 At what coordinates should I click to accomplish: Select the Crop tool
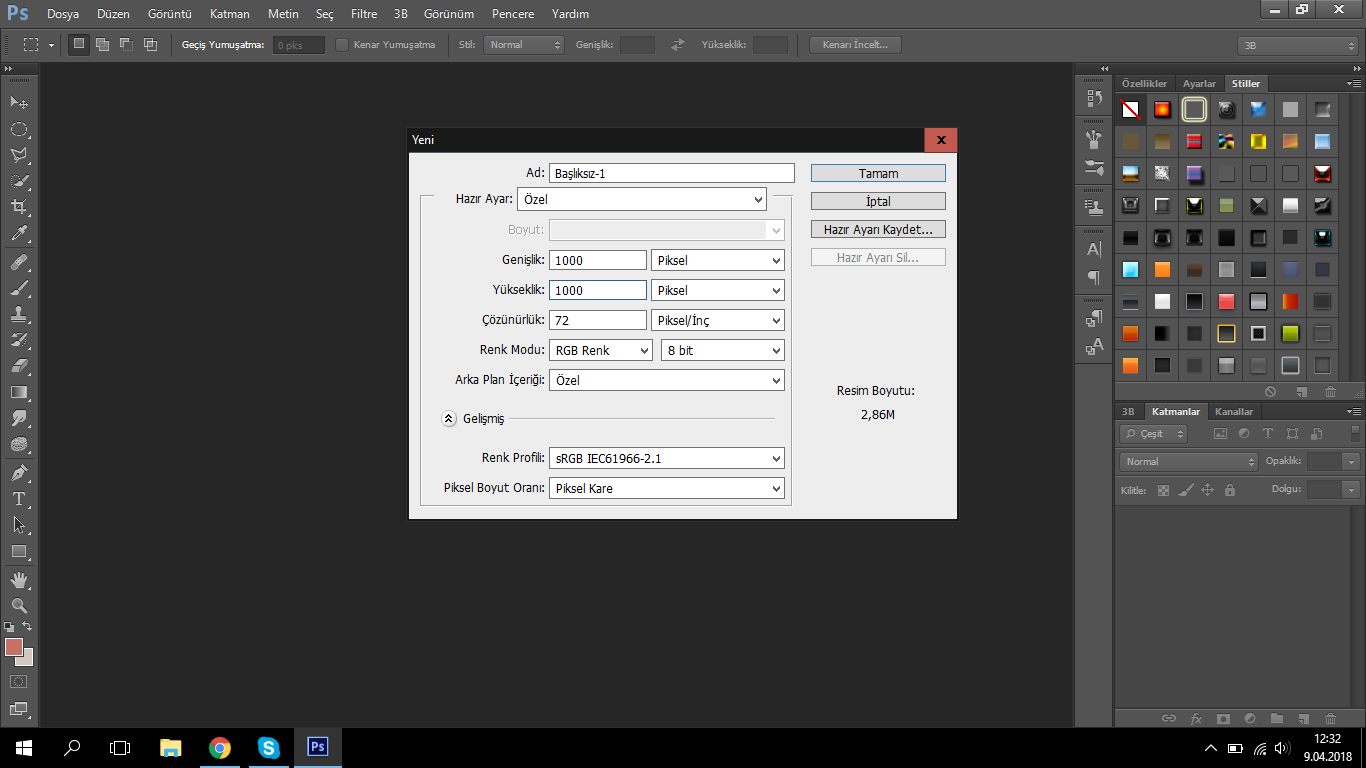pos(19,207)
